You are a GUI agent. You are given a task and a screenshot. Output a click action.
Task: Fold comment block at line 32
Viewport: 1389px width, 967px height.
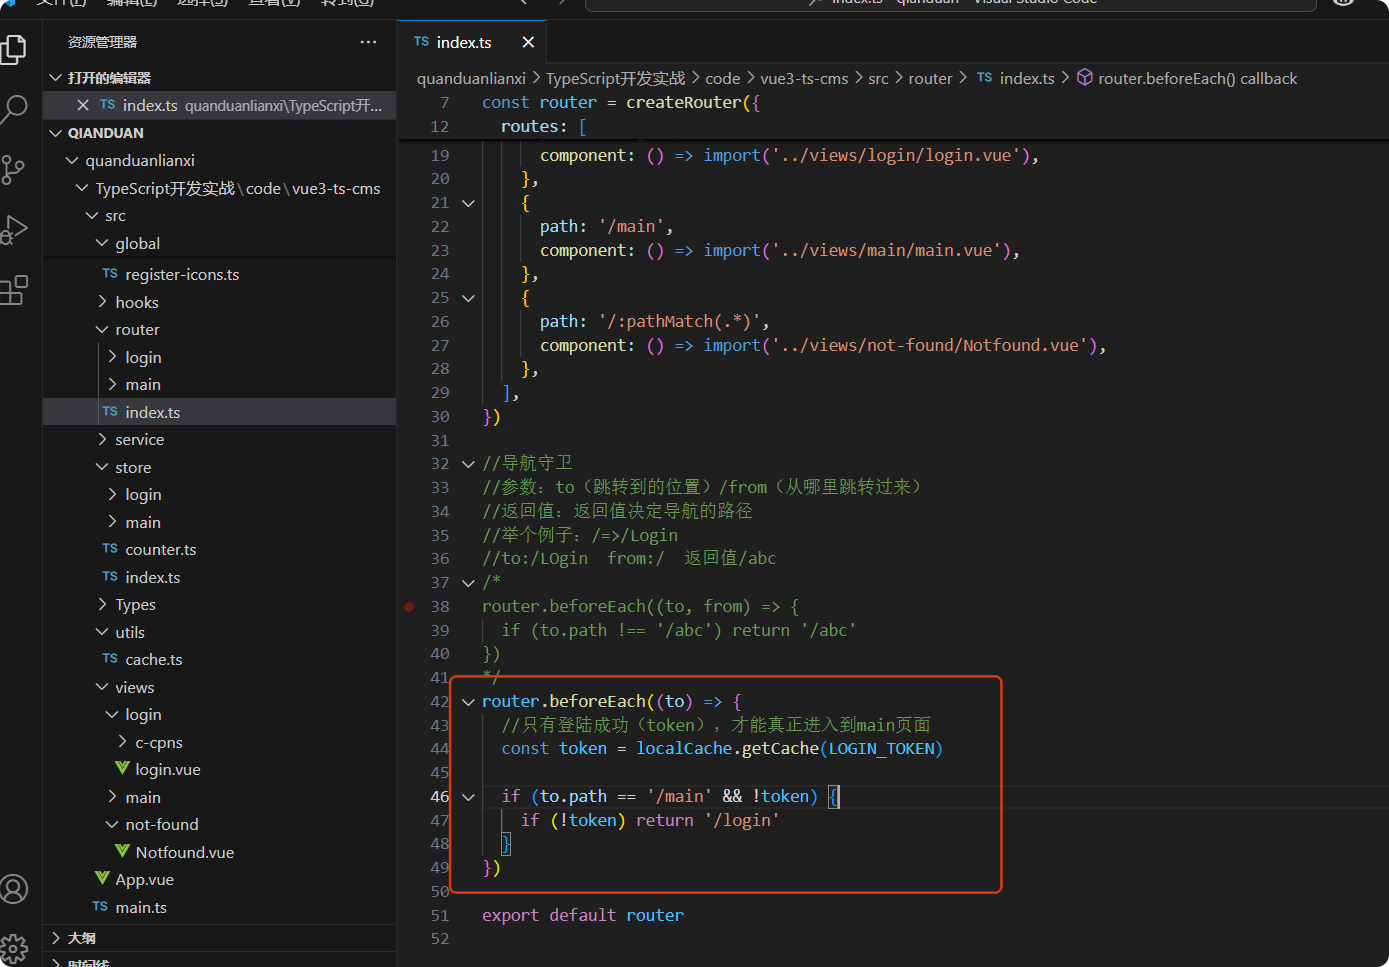468,464
